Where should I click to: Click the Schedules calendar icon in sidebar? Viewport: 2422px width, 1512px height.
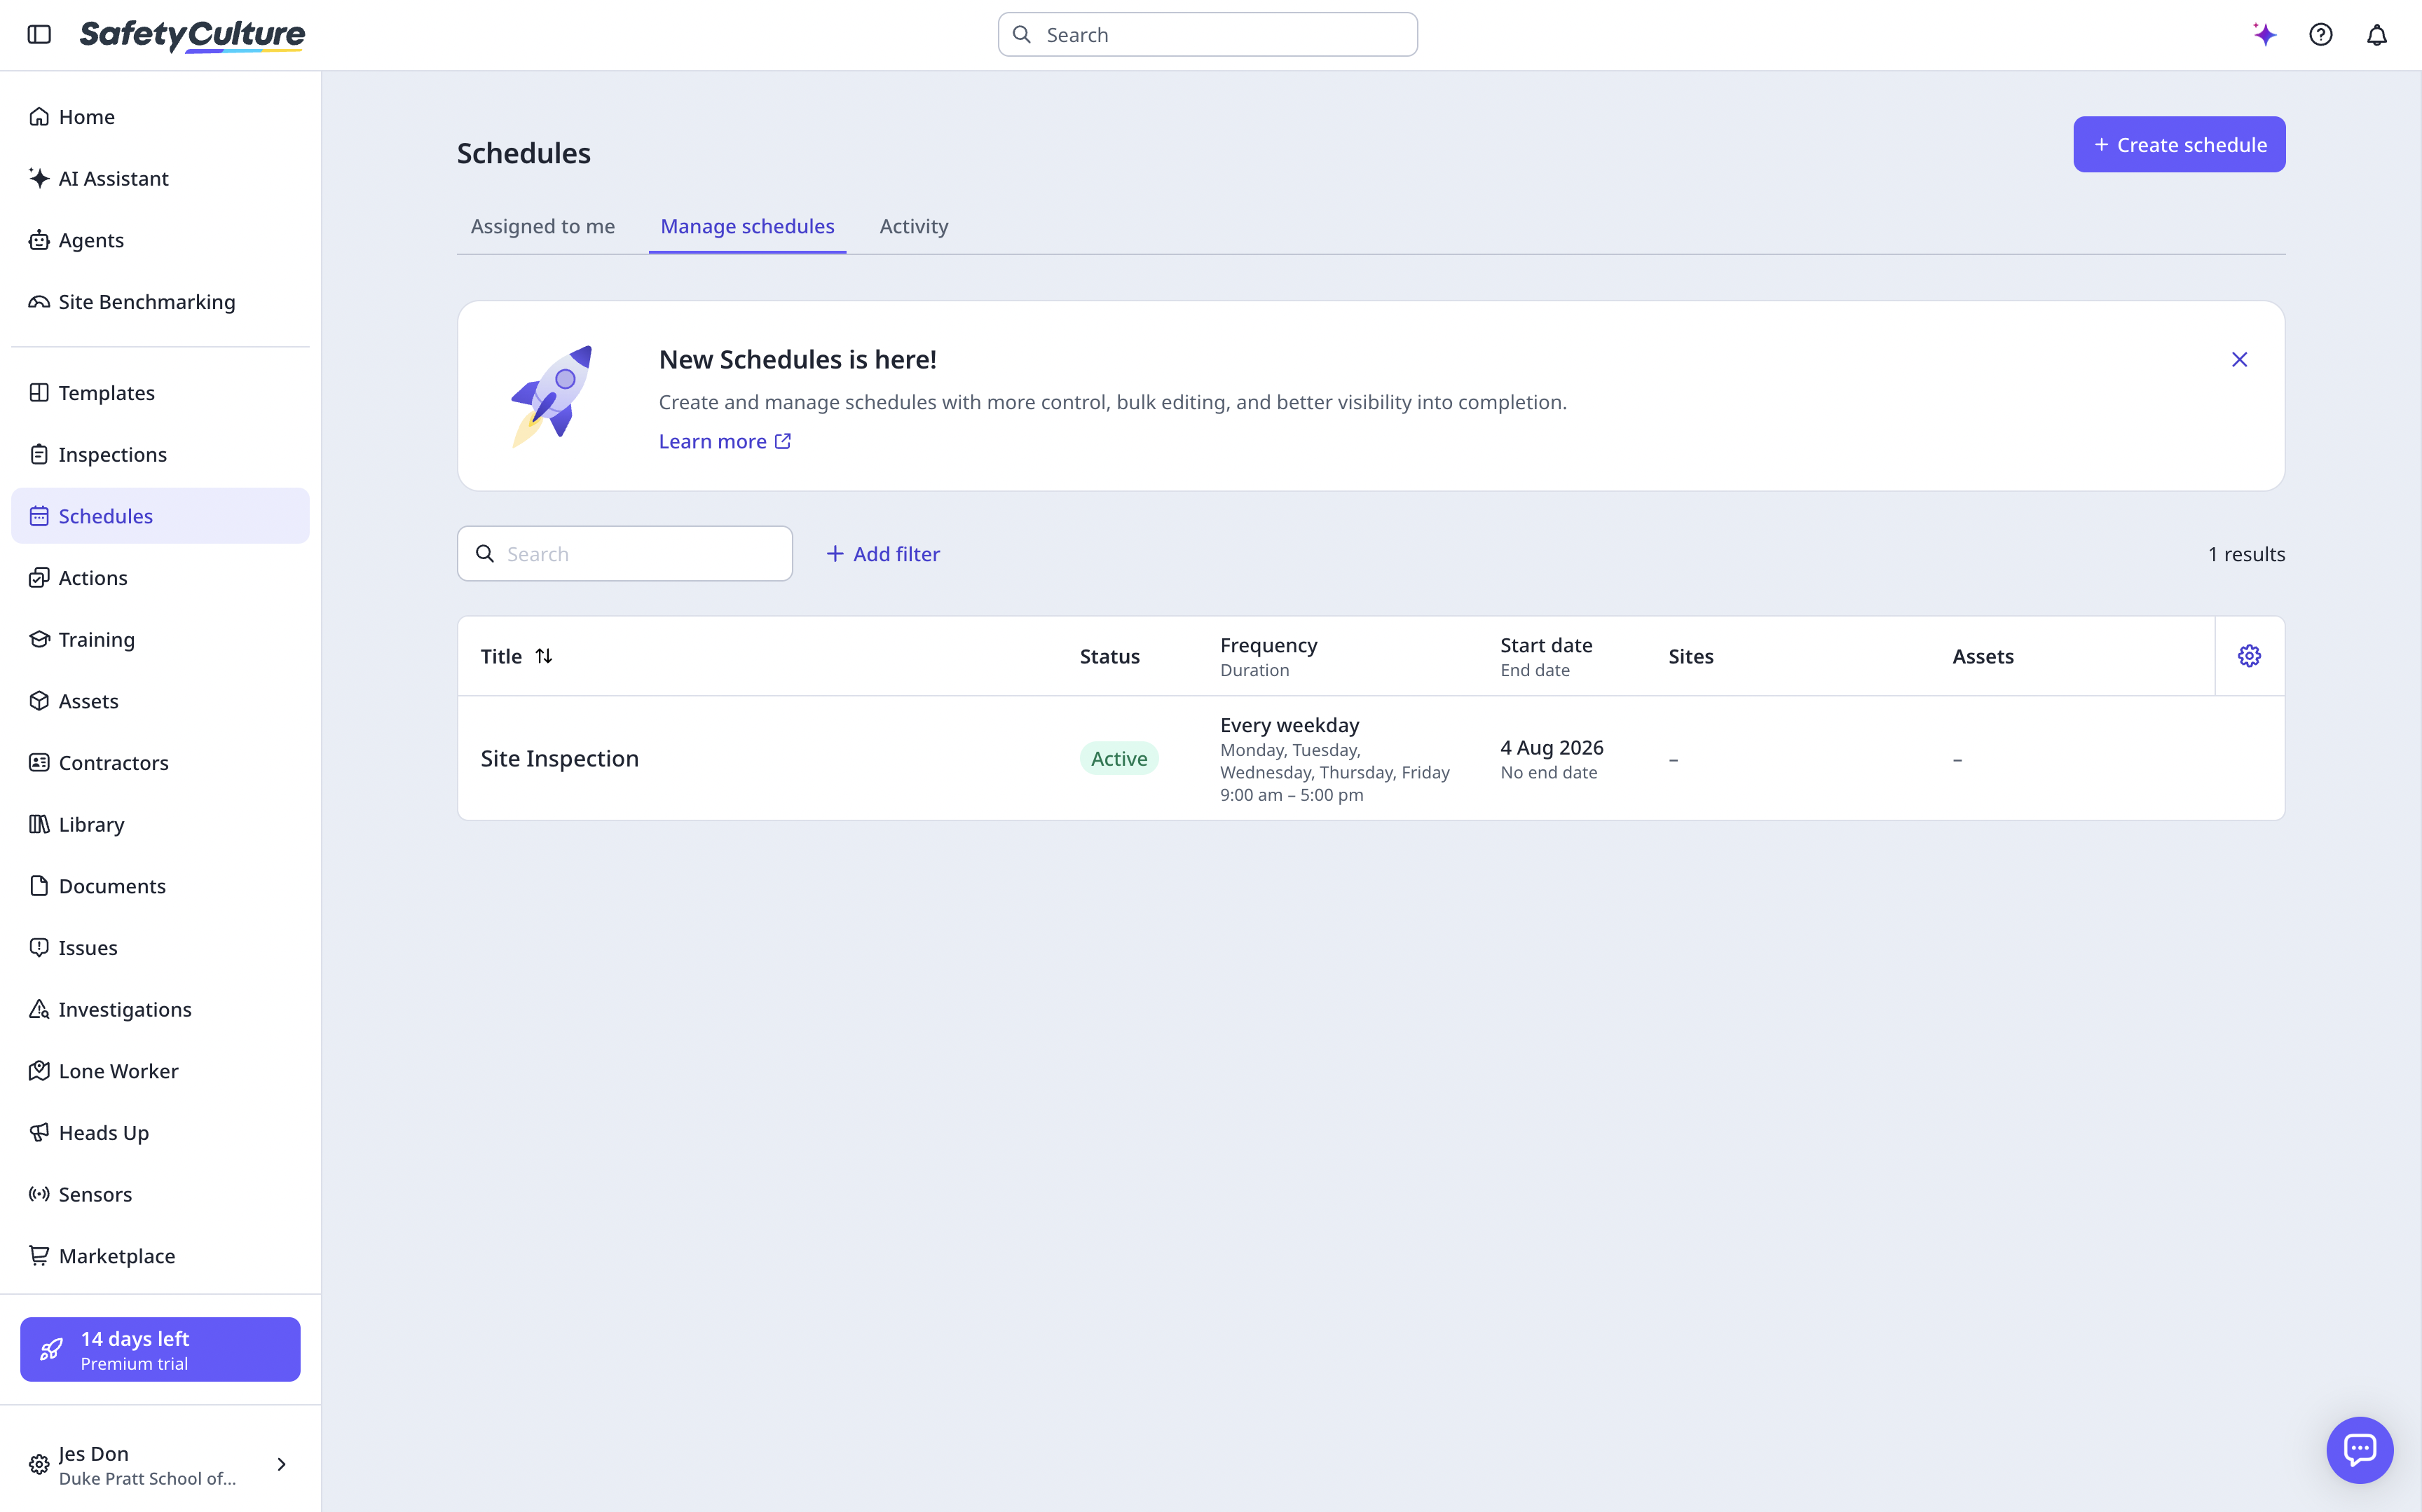click(x=39, y=516)
